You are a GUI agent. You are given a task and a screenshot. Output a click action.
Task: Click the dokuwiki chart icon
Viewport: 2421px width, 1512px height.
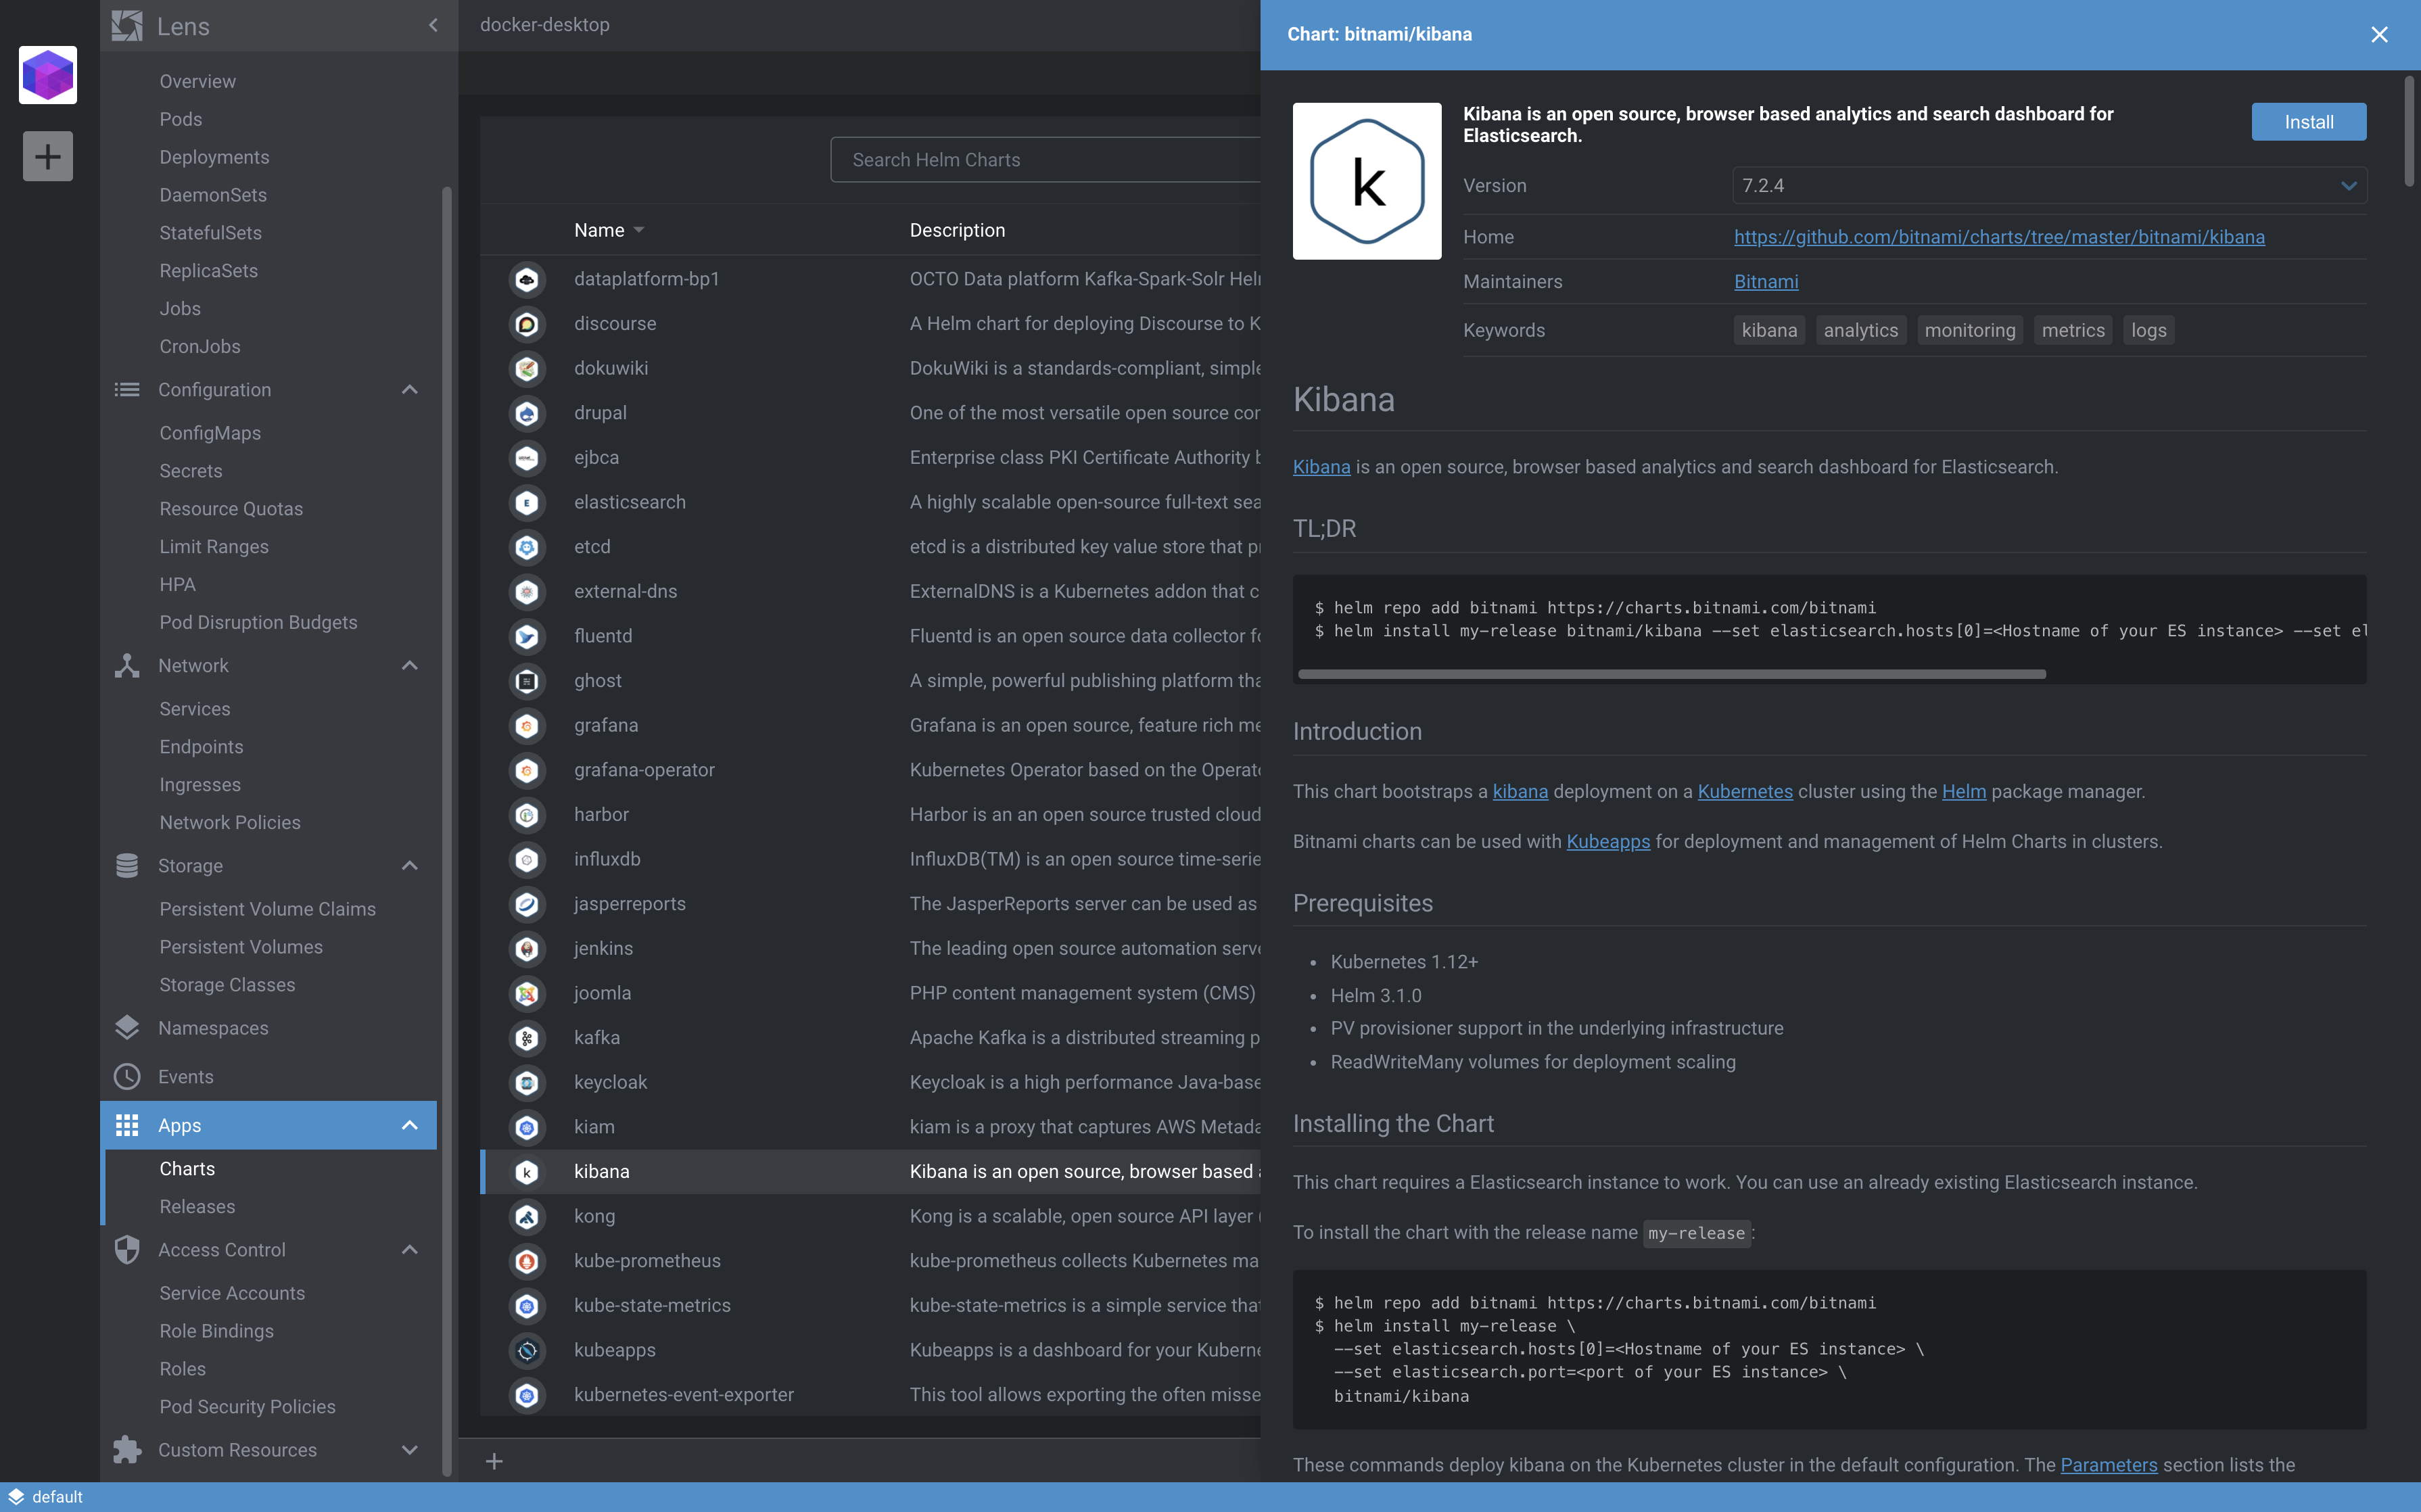point(527,368)
